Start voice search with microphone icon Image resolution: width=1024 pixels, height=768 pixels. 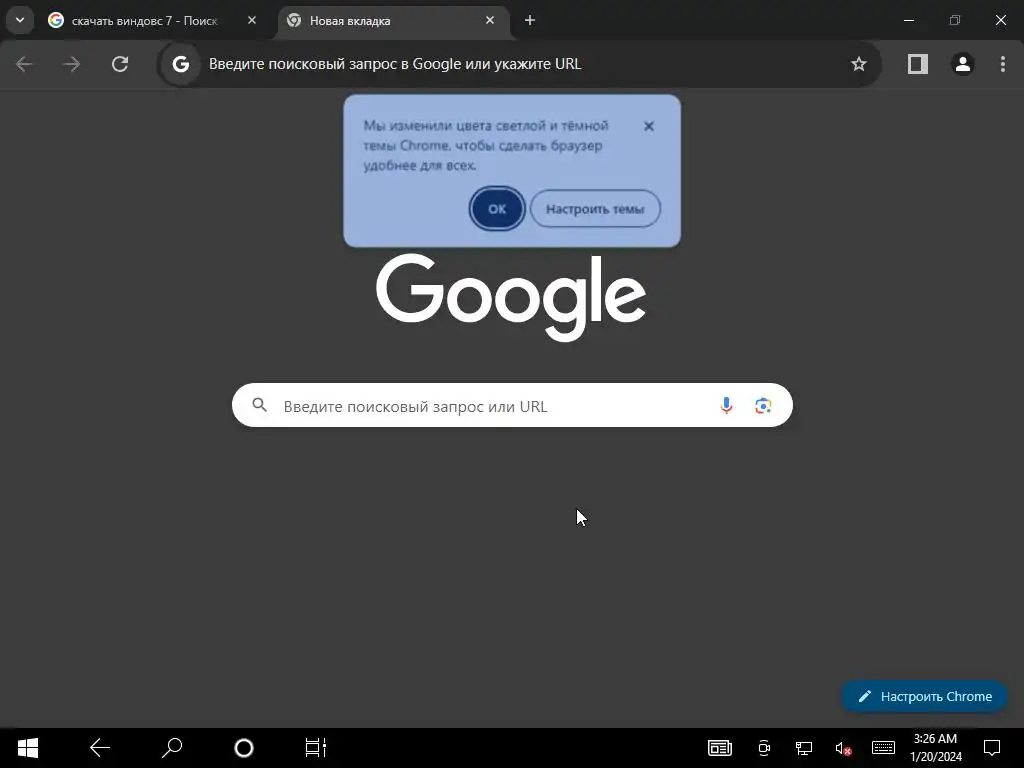tap(726, 406)
